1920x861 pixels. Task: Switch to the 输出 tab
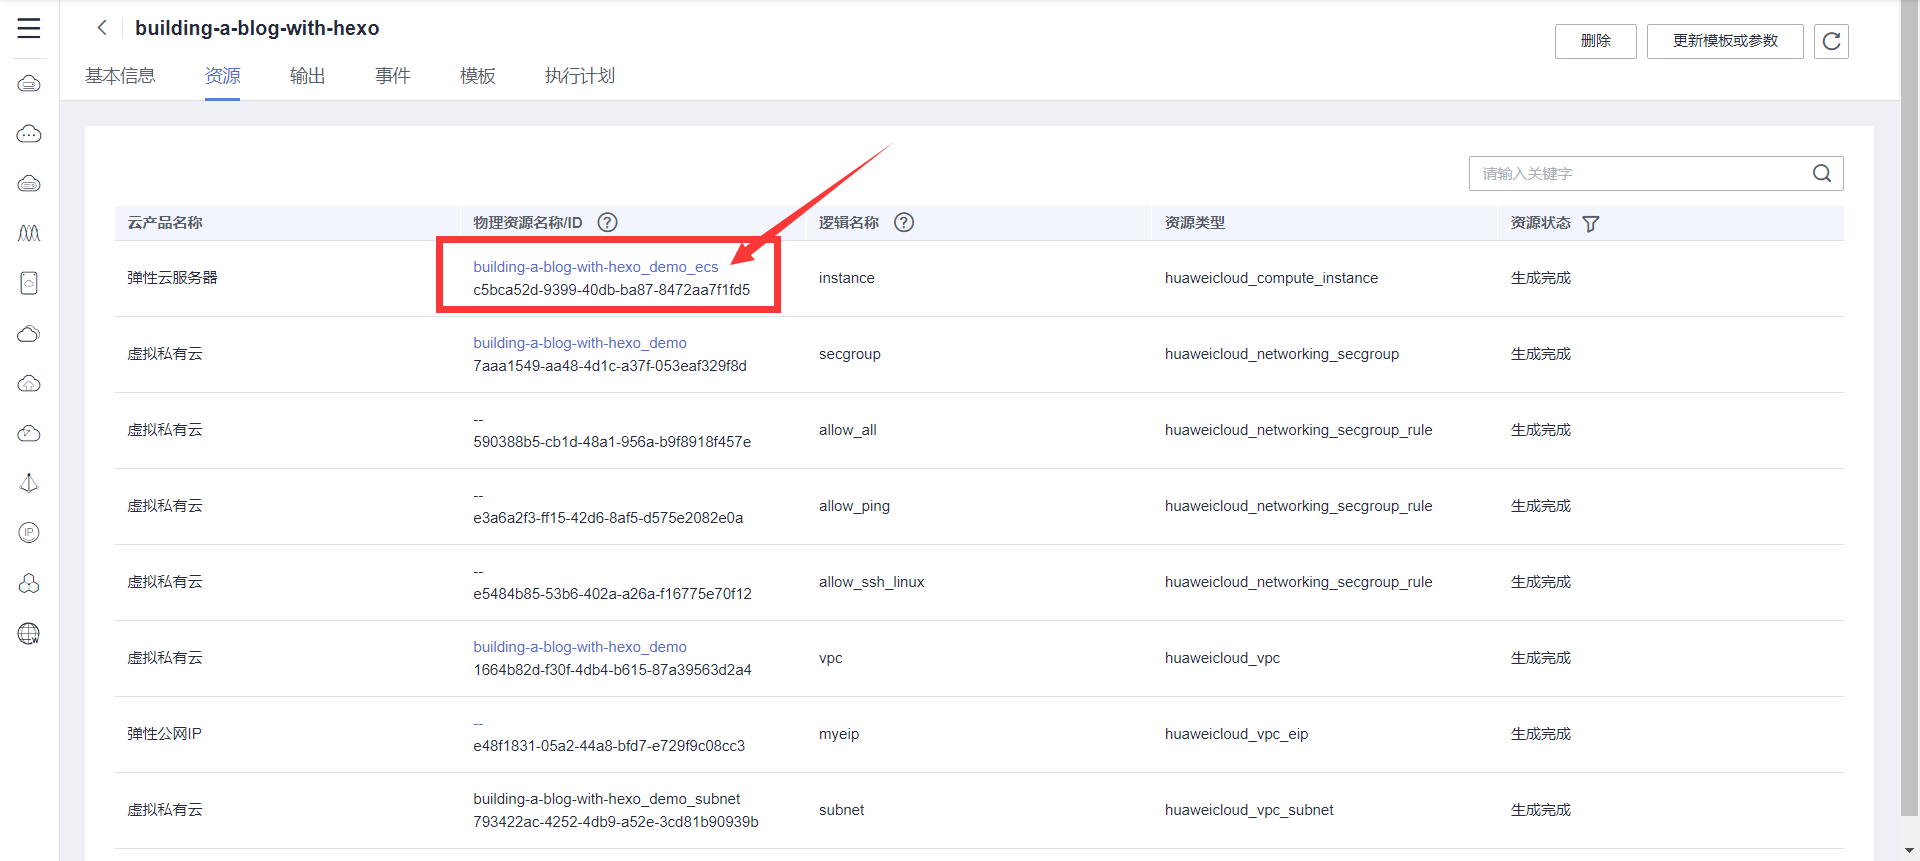pyautogui.click(x=307, y=76)
